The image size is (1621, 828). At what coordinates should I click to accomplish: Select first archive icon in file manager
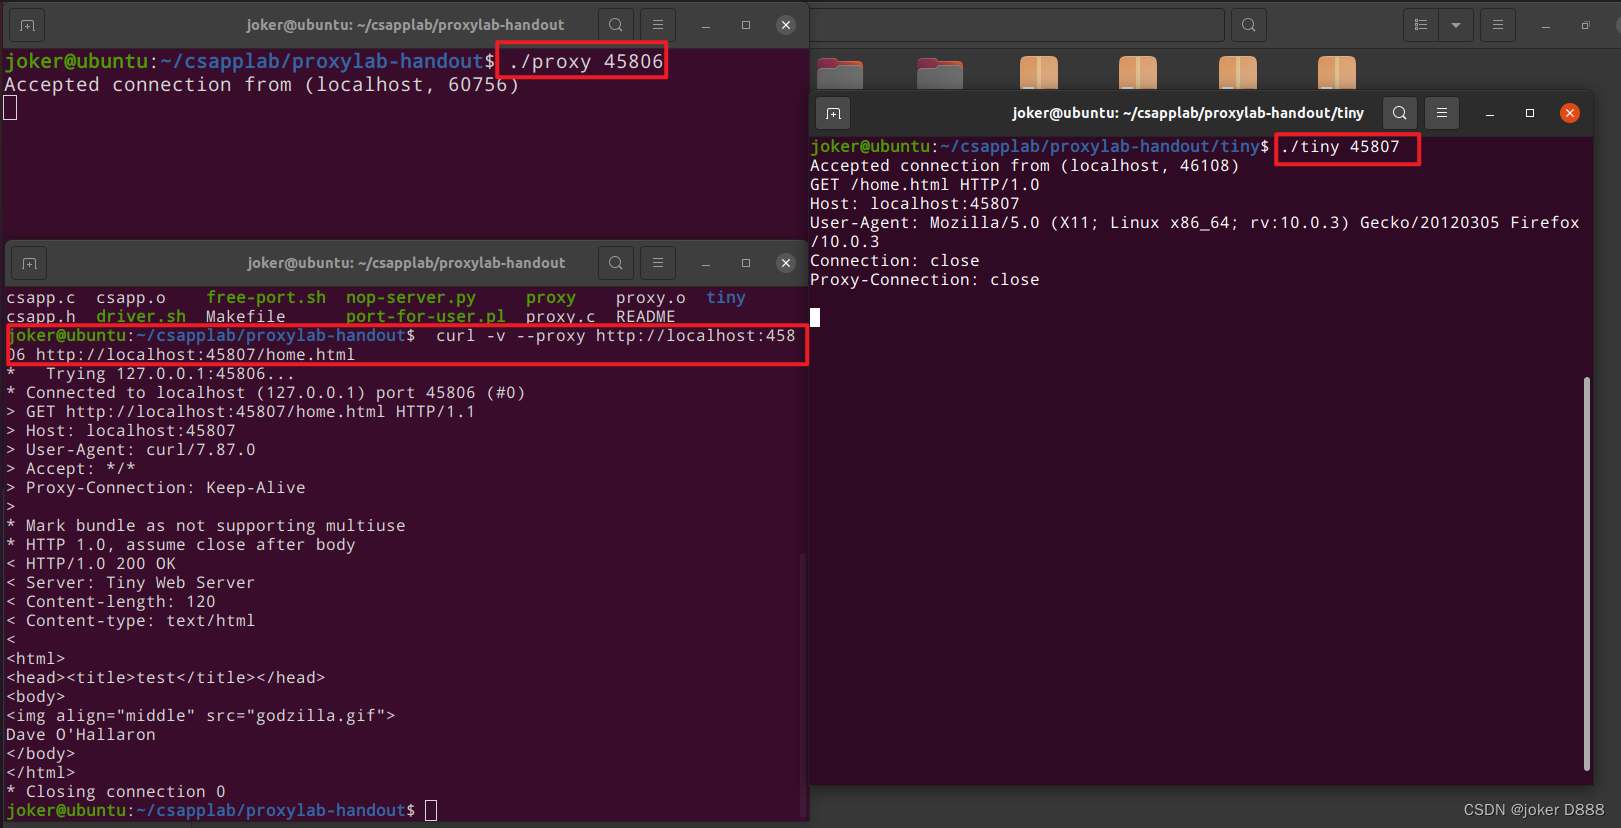[x=1039, y=73]
